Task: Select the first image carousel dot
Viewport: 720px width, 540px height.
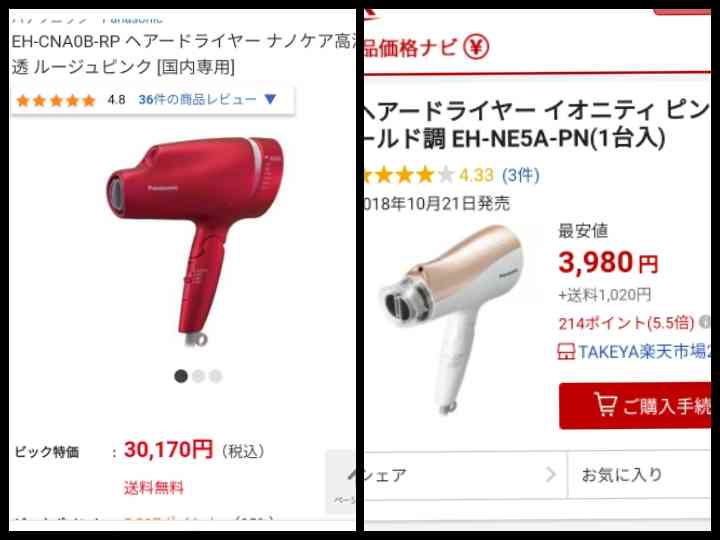Action: [181, 376]
